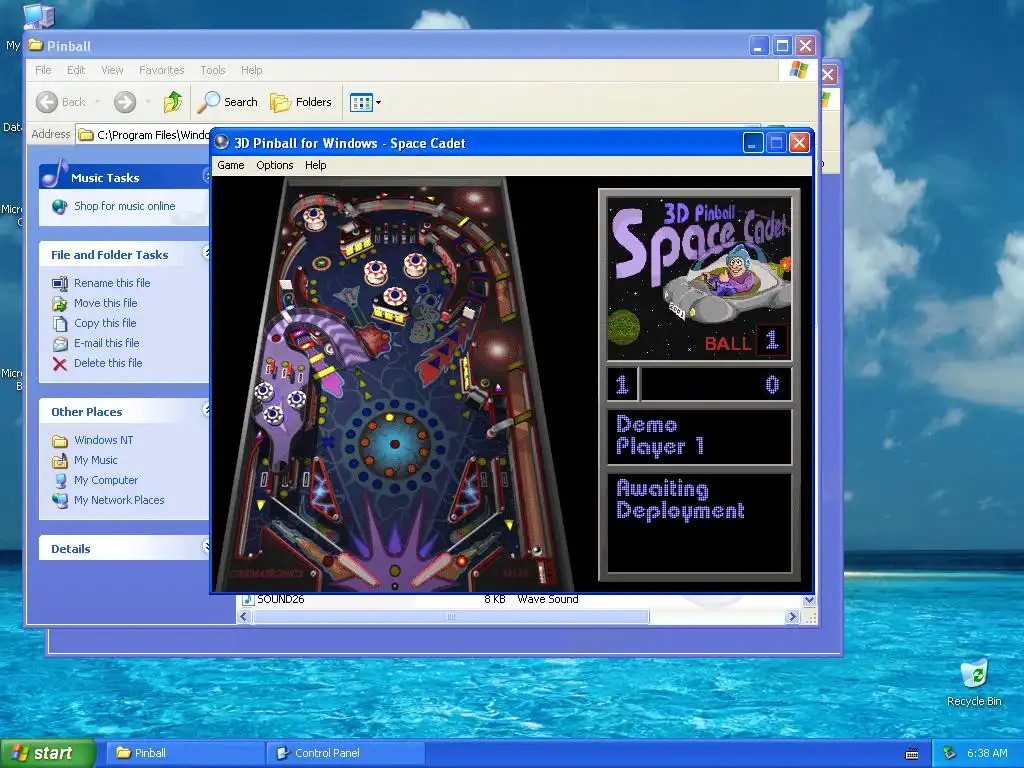Expand the Details panel

(x=206, y=547)
